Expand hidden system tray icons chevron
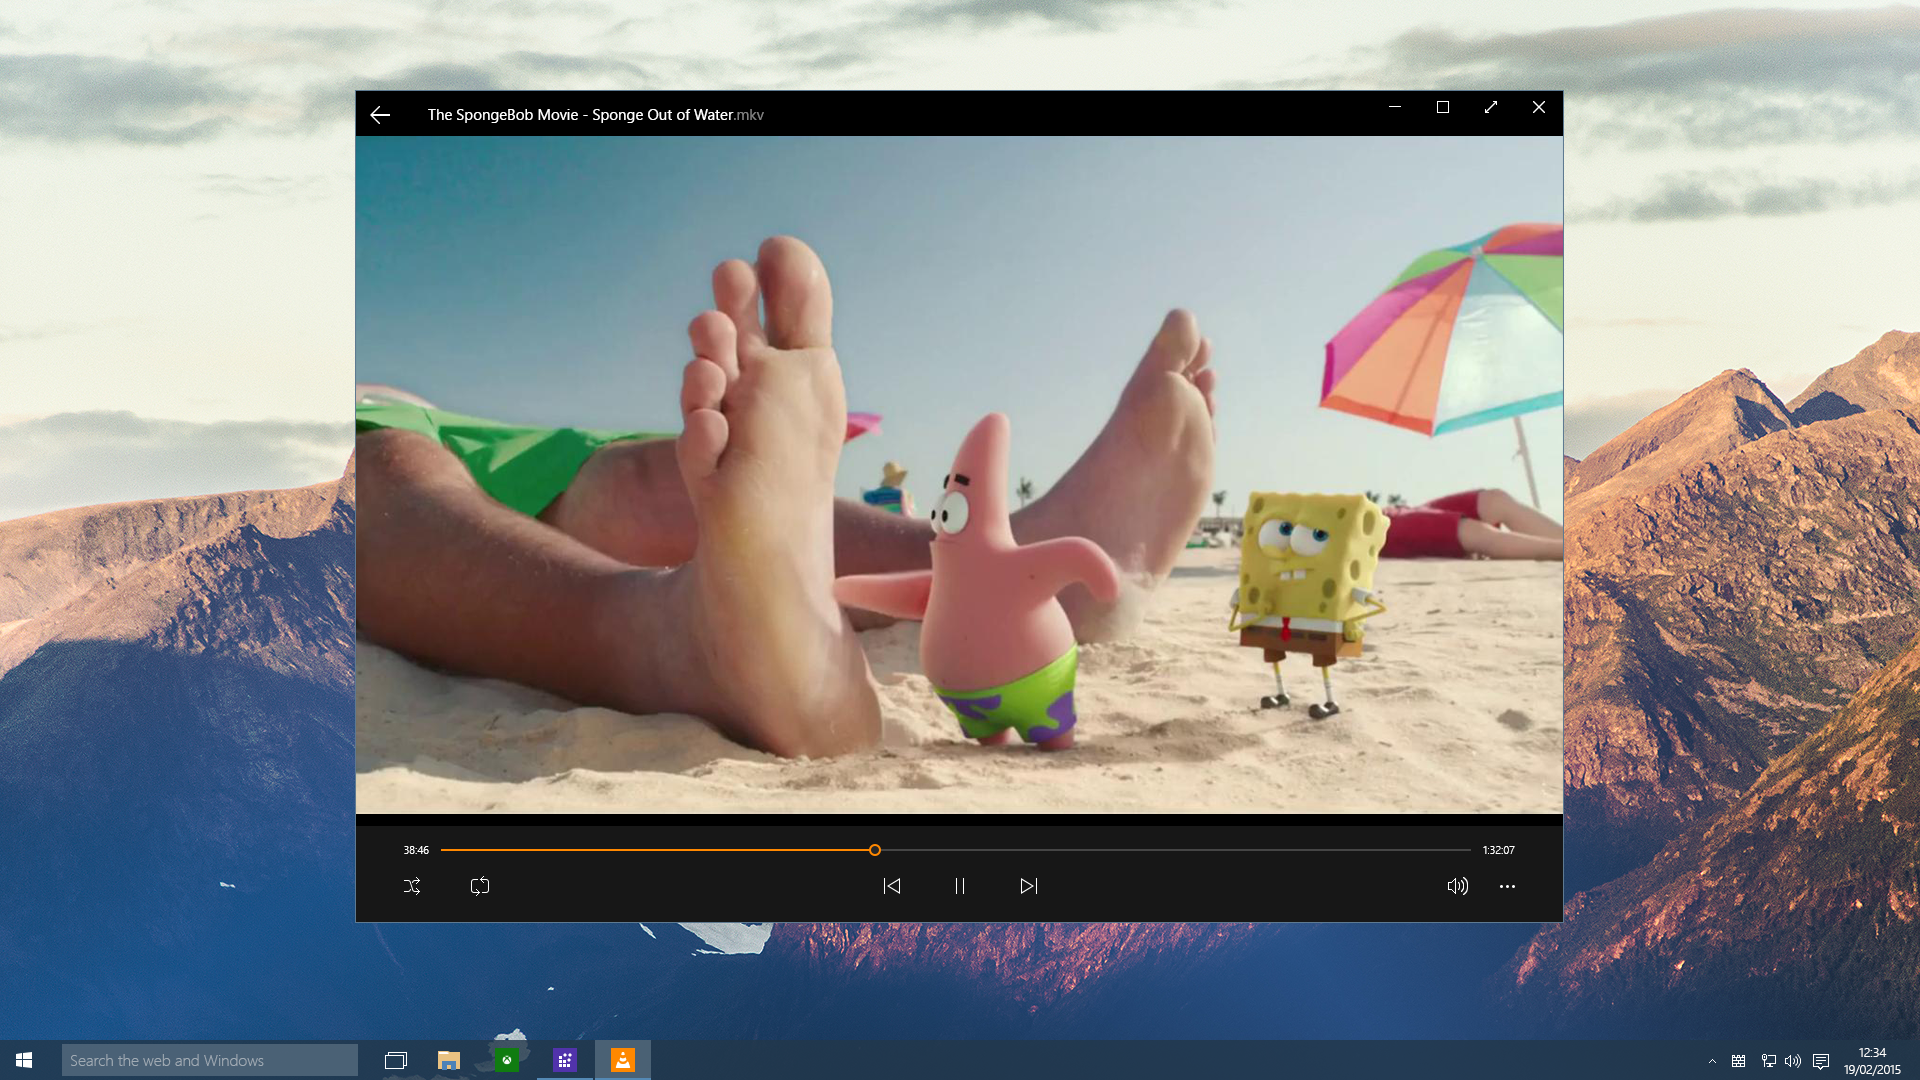Viewport: 1920px width, 1080px height. 1712,1061
